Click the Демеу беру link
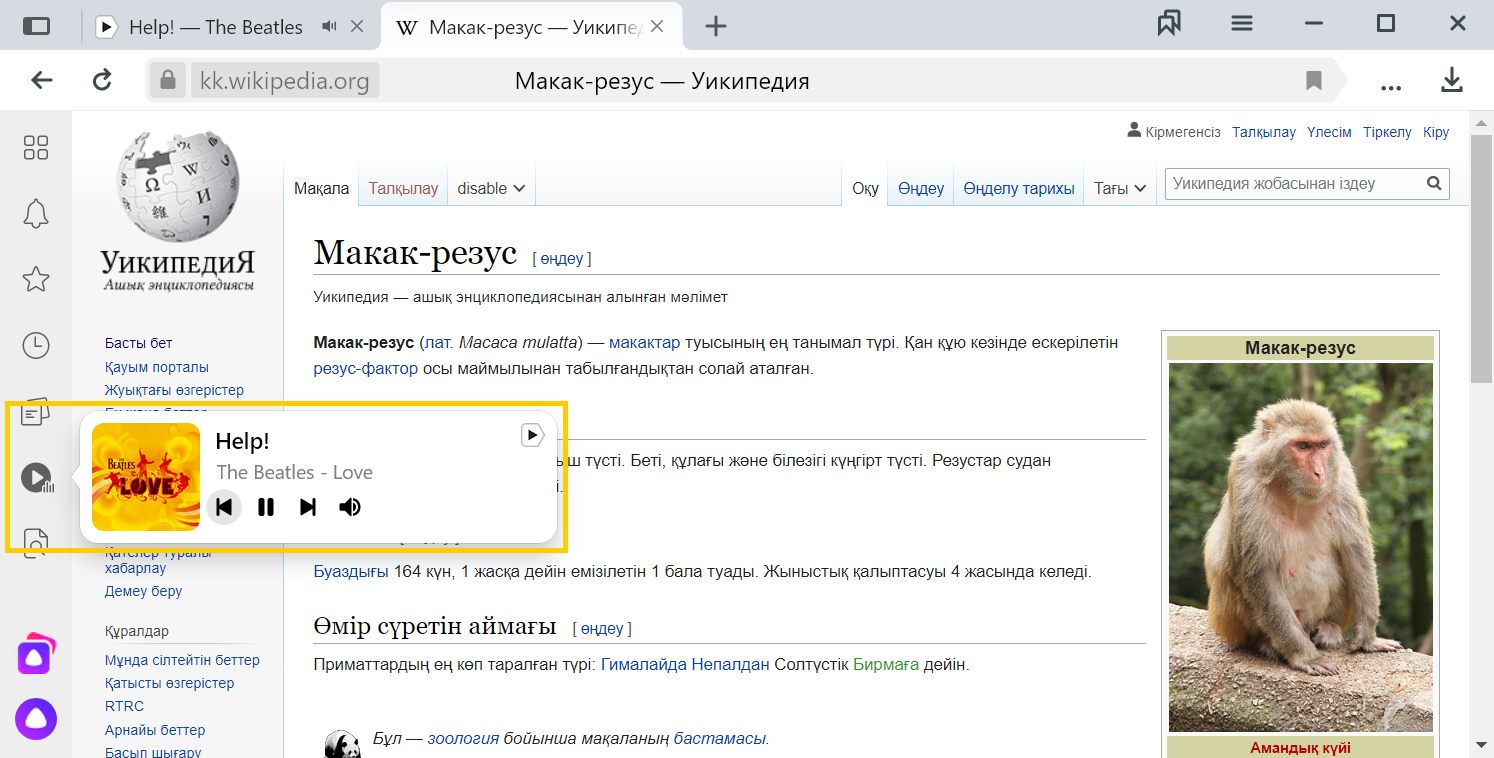This screenshot has width=1494, height=758. [x=144, y=591]
